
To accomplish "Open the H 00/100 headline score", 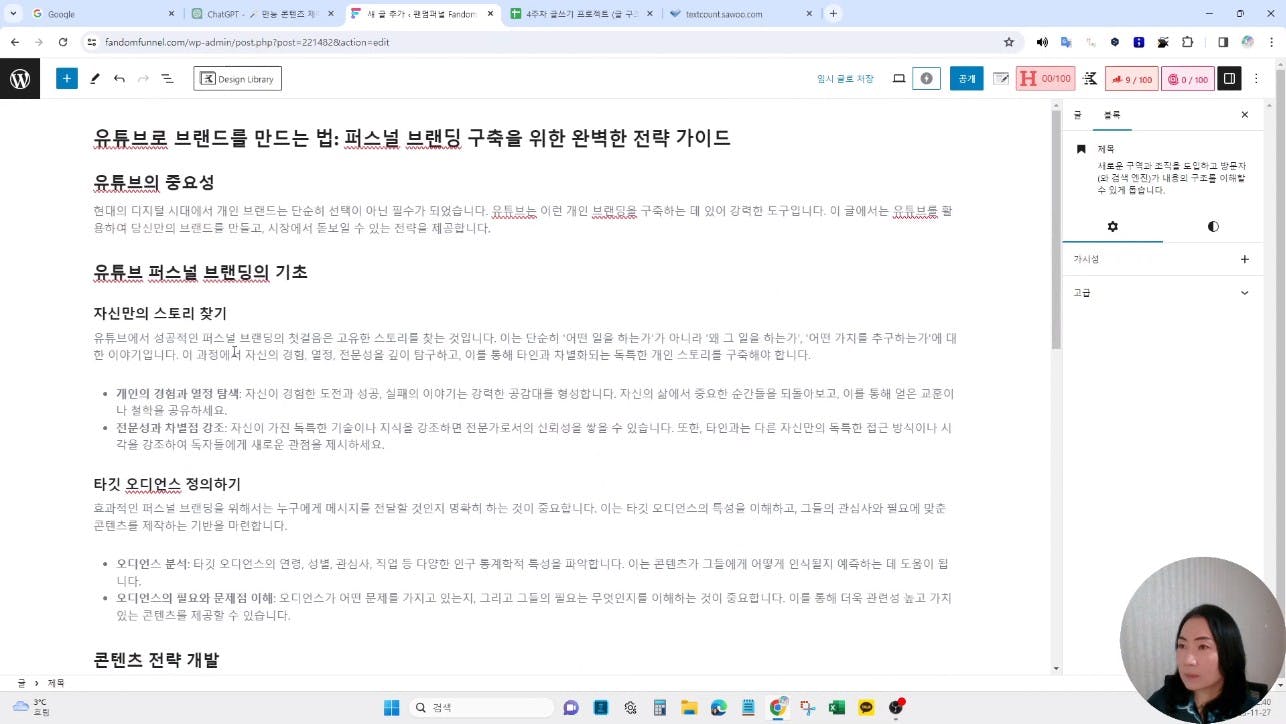I will [x=1045, y=79].
